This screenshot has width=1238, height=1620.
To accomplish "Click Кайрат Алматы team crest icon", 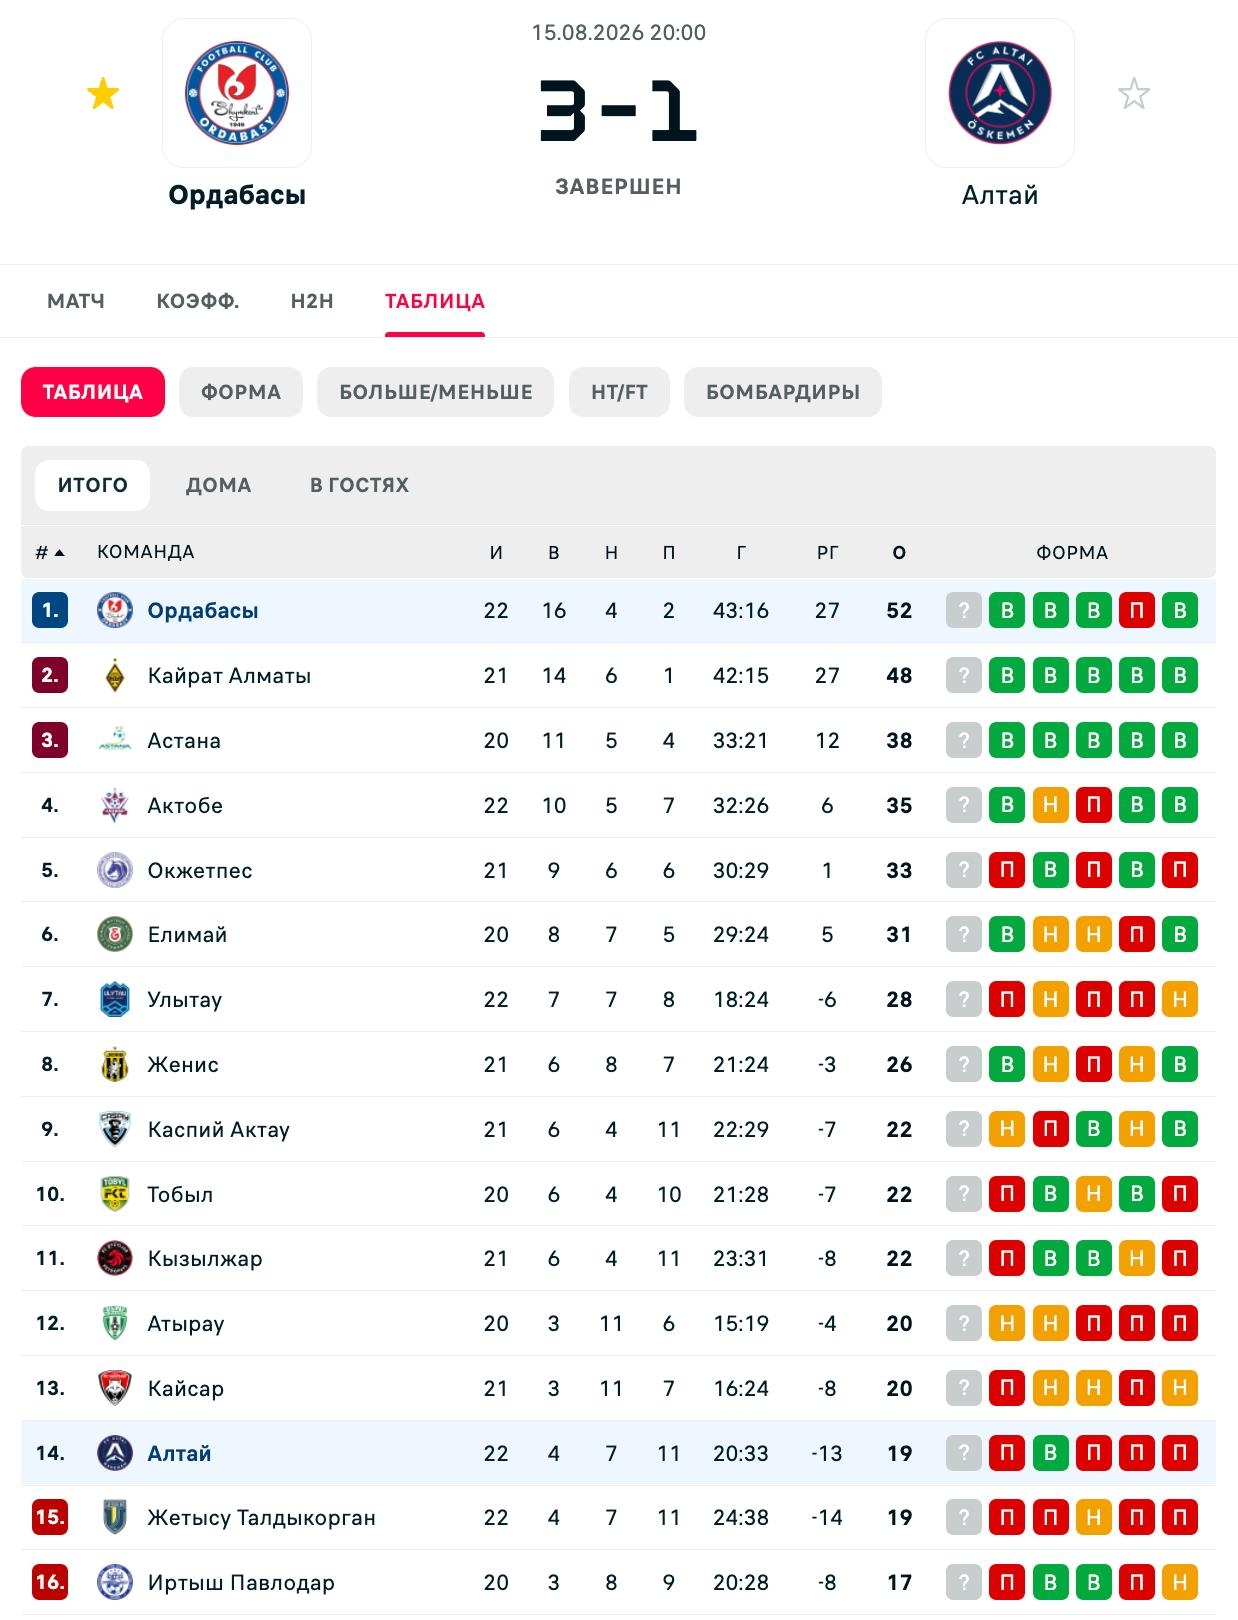I will [x=115, y=676].
